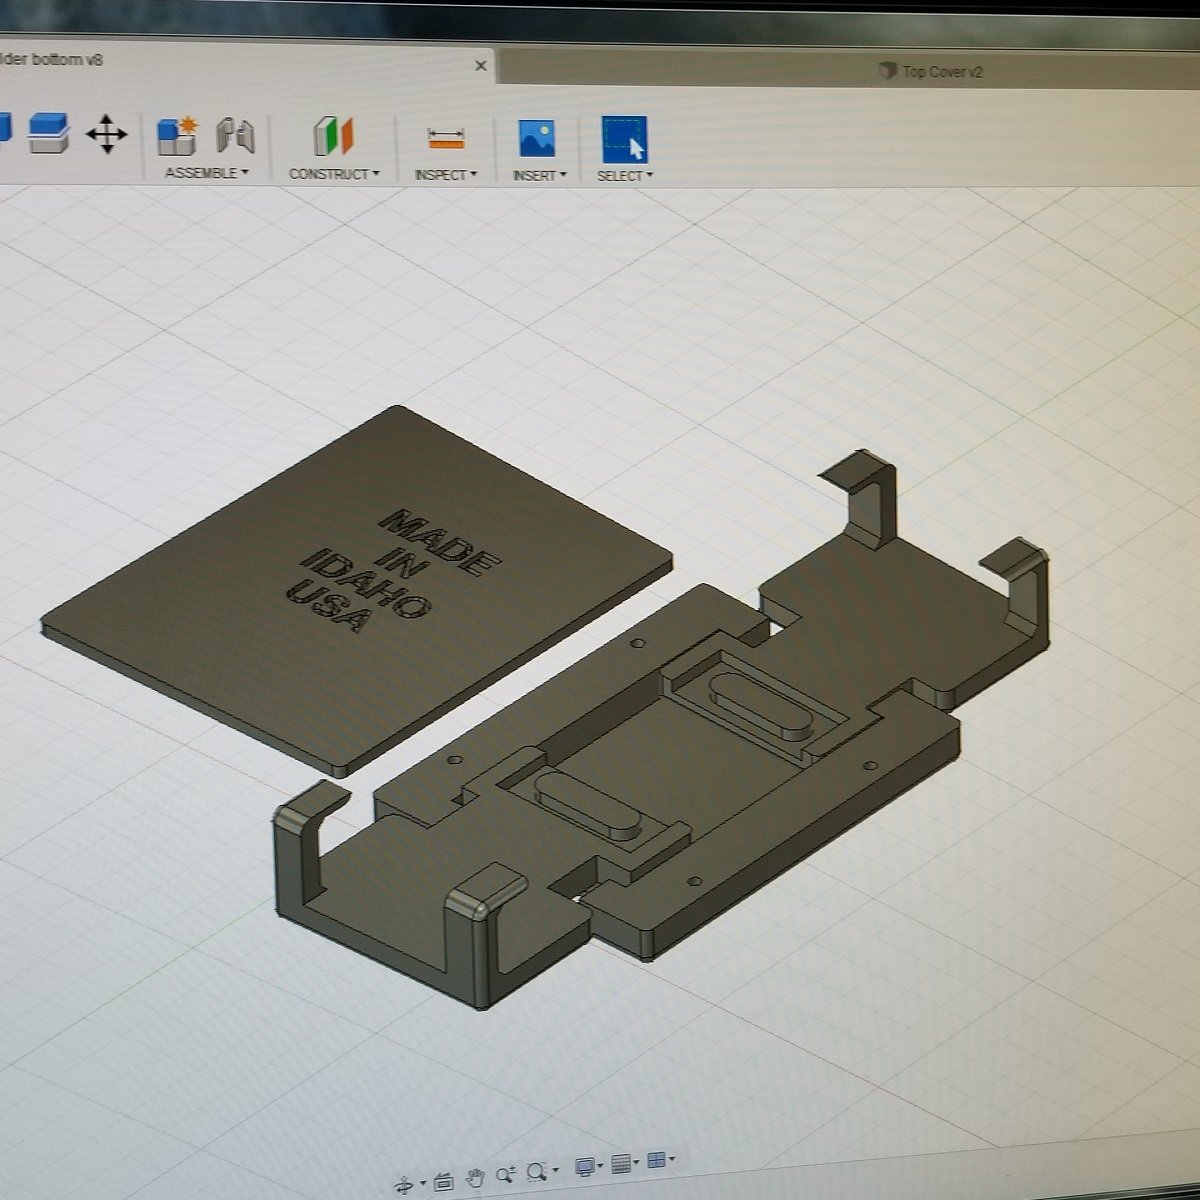Expand the CONSTRUCT dropdown menu

pos(334,174)
